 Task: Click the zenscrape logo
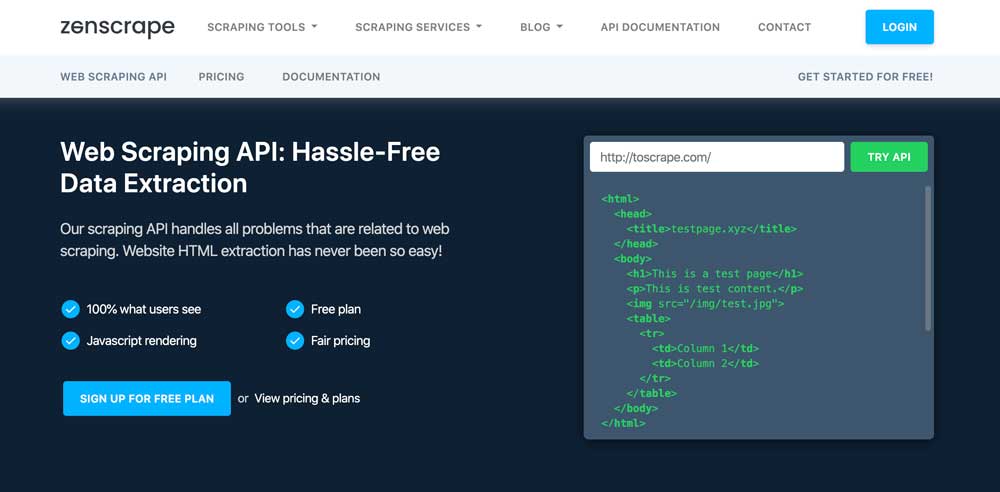(117, 27)
